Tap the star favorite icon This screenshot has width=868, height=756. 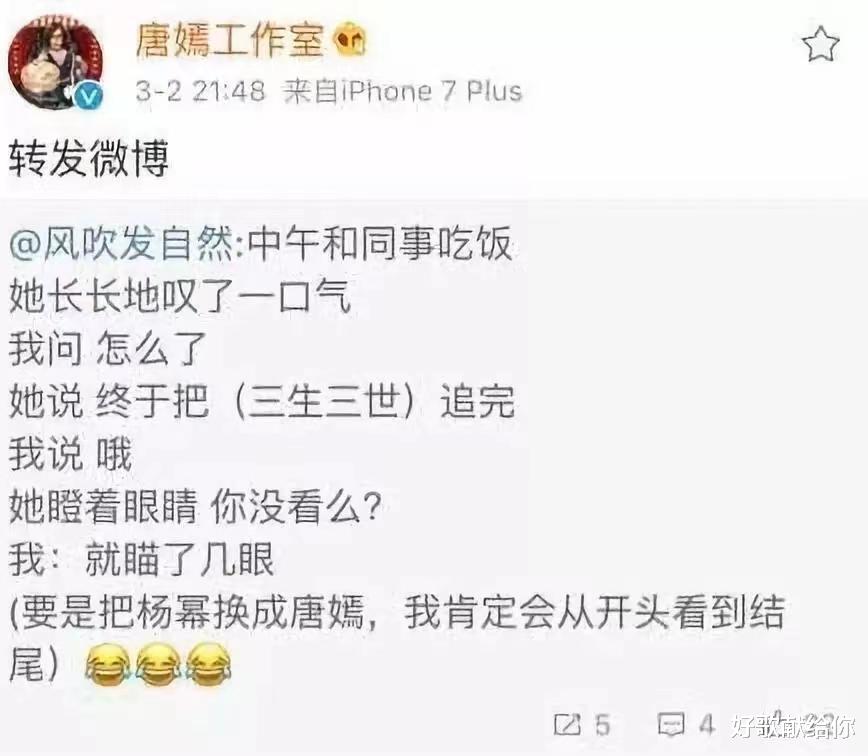[x=820, y=44]
